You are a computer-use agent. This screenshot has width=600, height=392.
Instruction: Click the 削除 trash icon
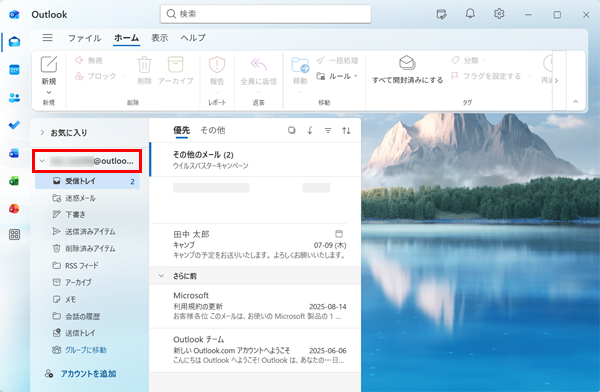(x=145, y=65)
